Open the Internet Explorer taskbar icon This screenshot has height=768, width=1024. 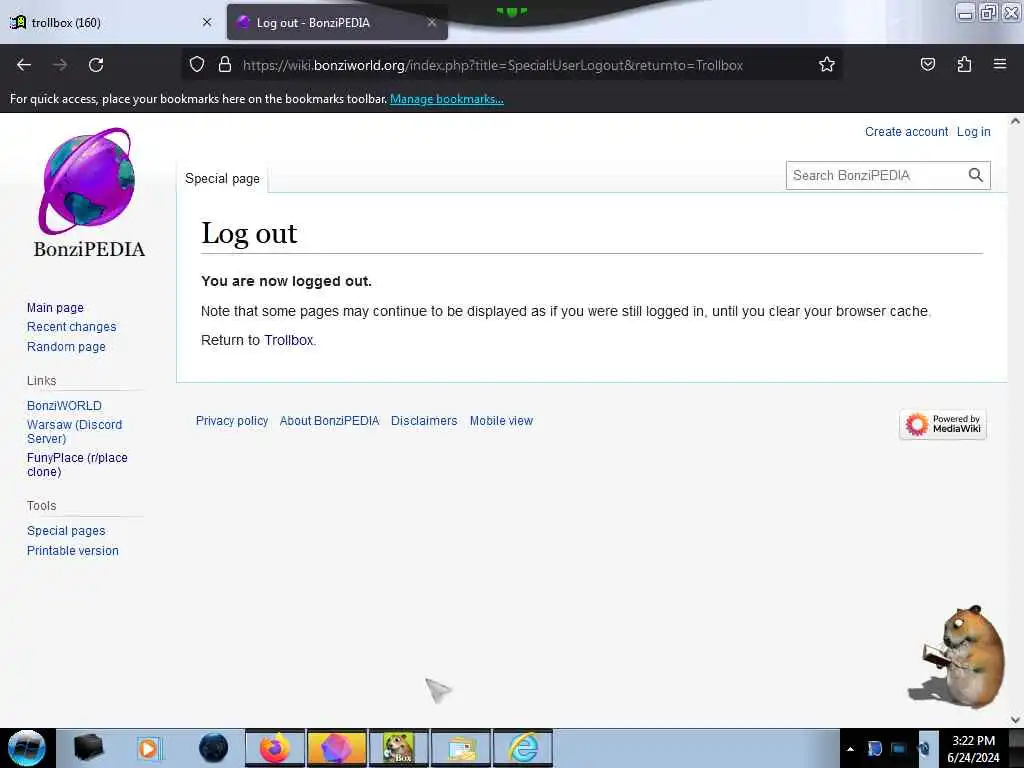[523, 748]
